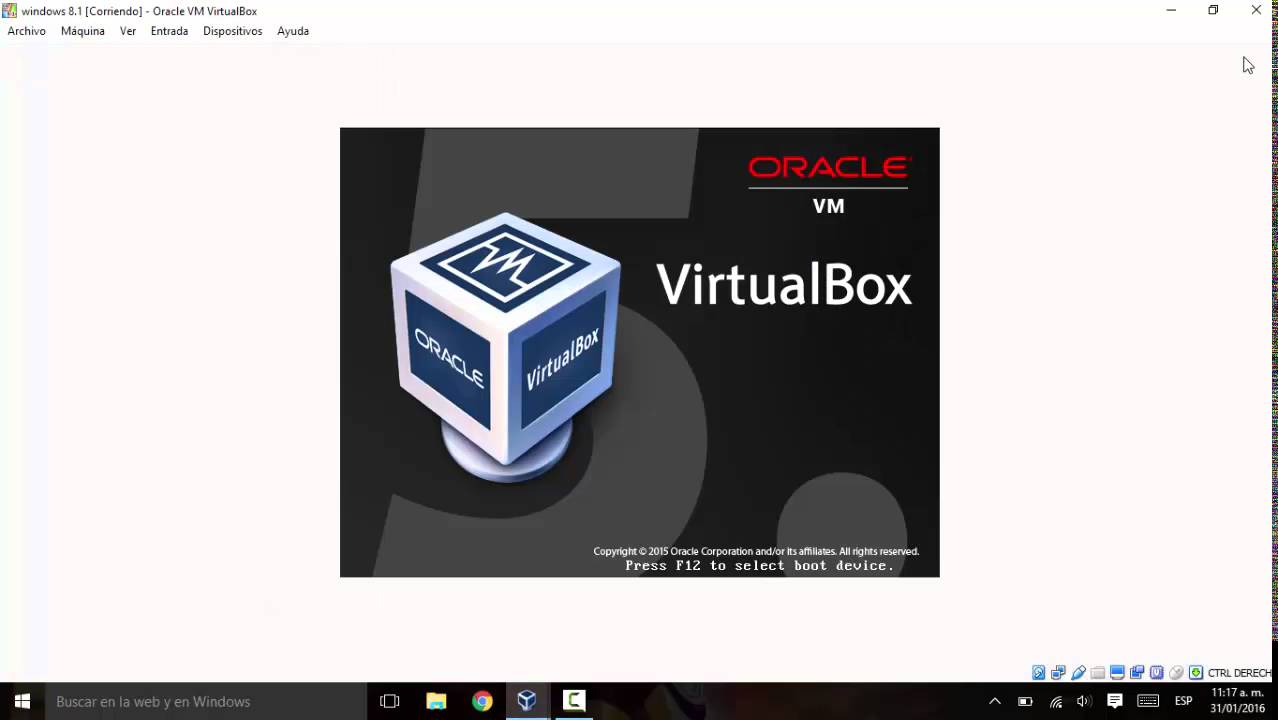Open the volume speaker tray icon
Screen dimensions: 1278x720
pos(1083,701)
